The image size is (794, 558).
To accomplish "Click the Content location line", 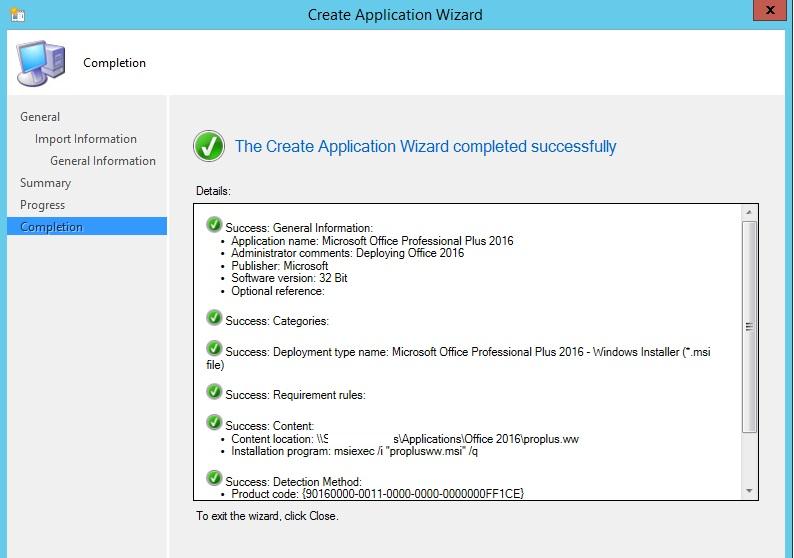I will pos(405,439).
